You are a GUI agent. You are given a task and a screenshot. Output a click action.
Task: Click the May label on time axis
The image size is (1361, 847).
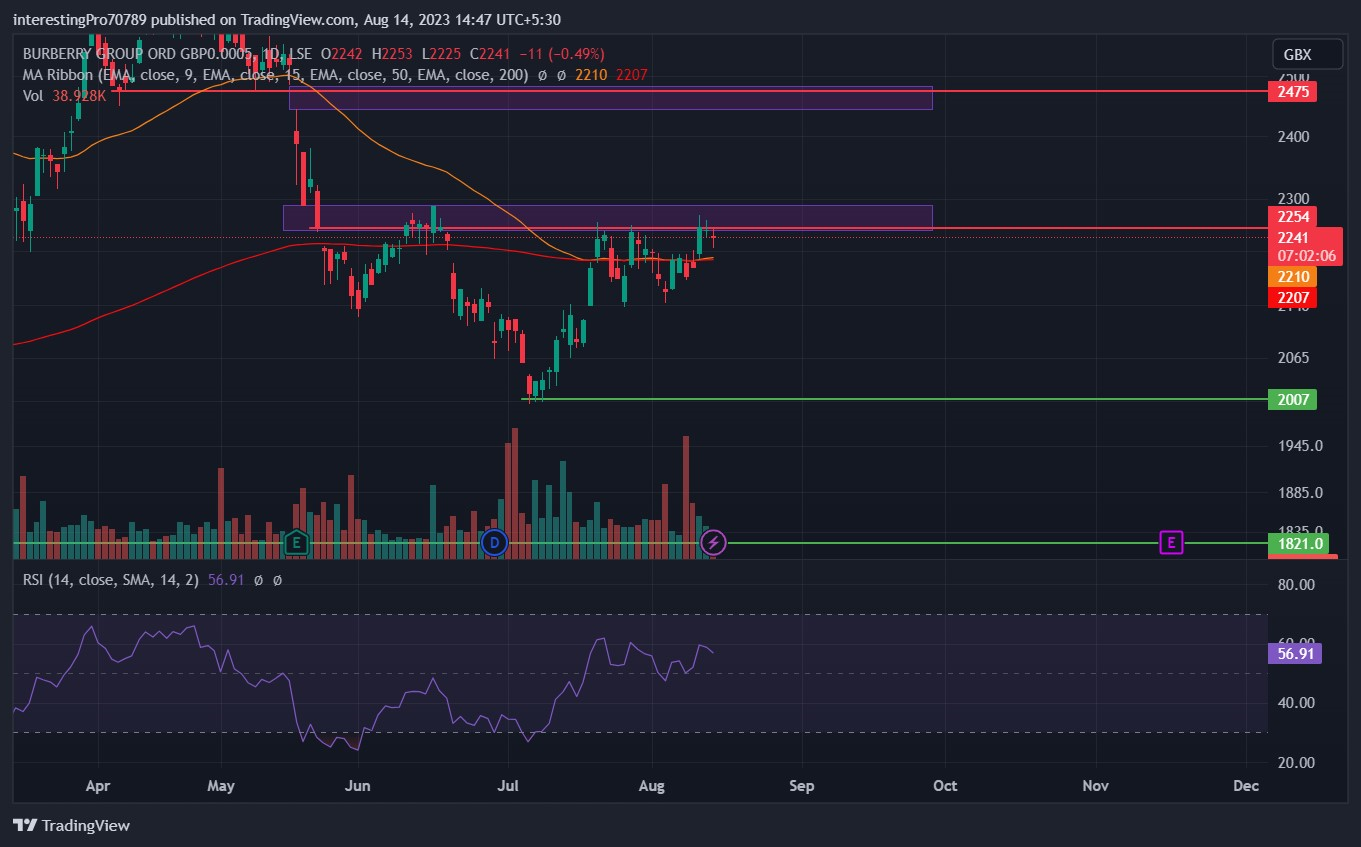(x=221, y=786)
